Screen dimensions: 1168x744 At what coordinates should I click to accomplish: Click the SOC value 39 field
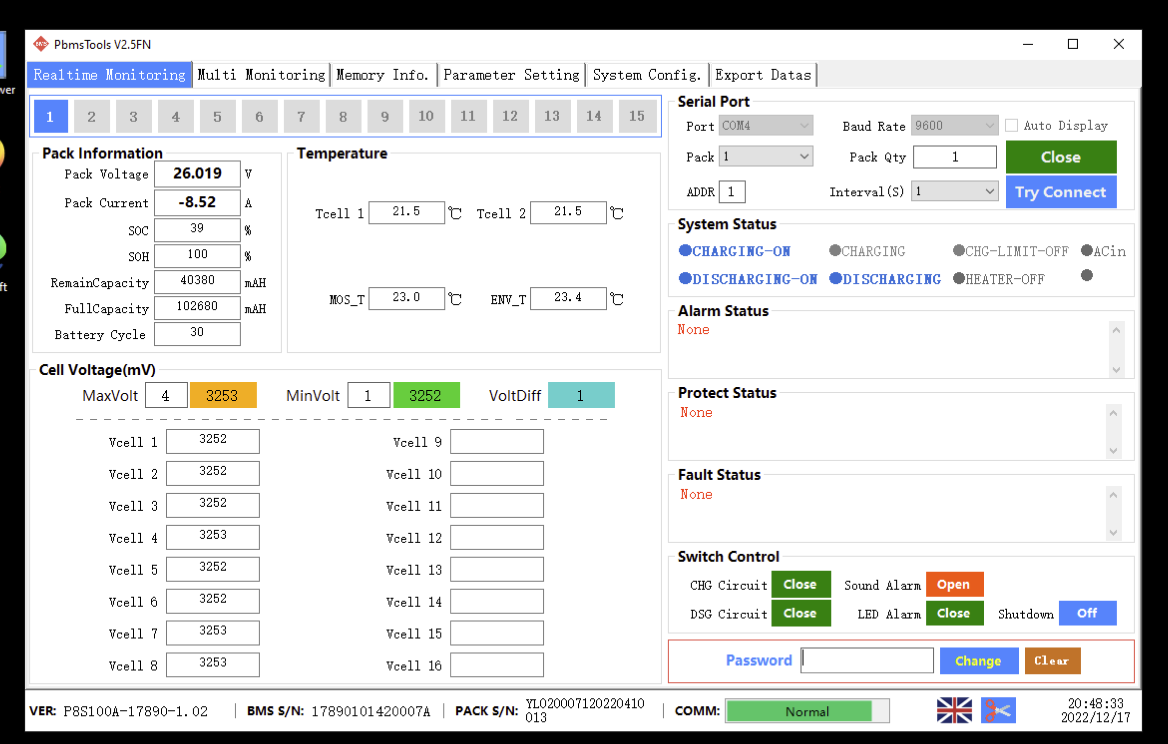pyautogui.click(x=197, y=229)
